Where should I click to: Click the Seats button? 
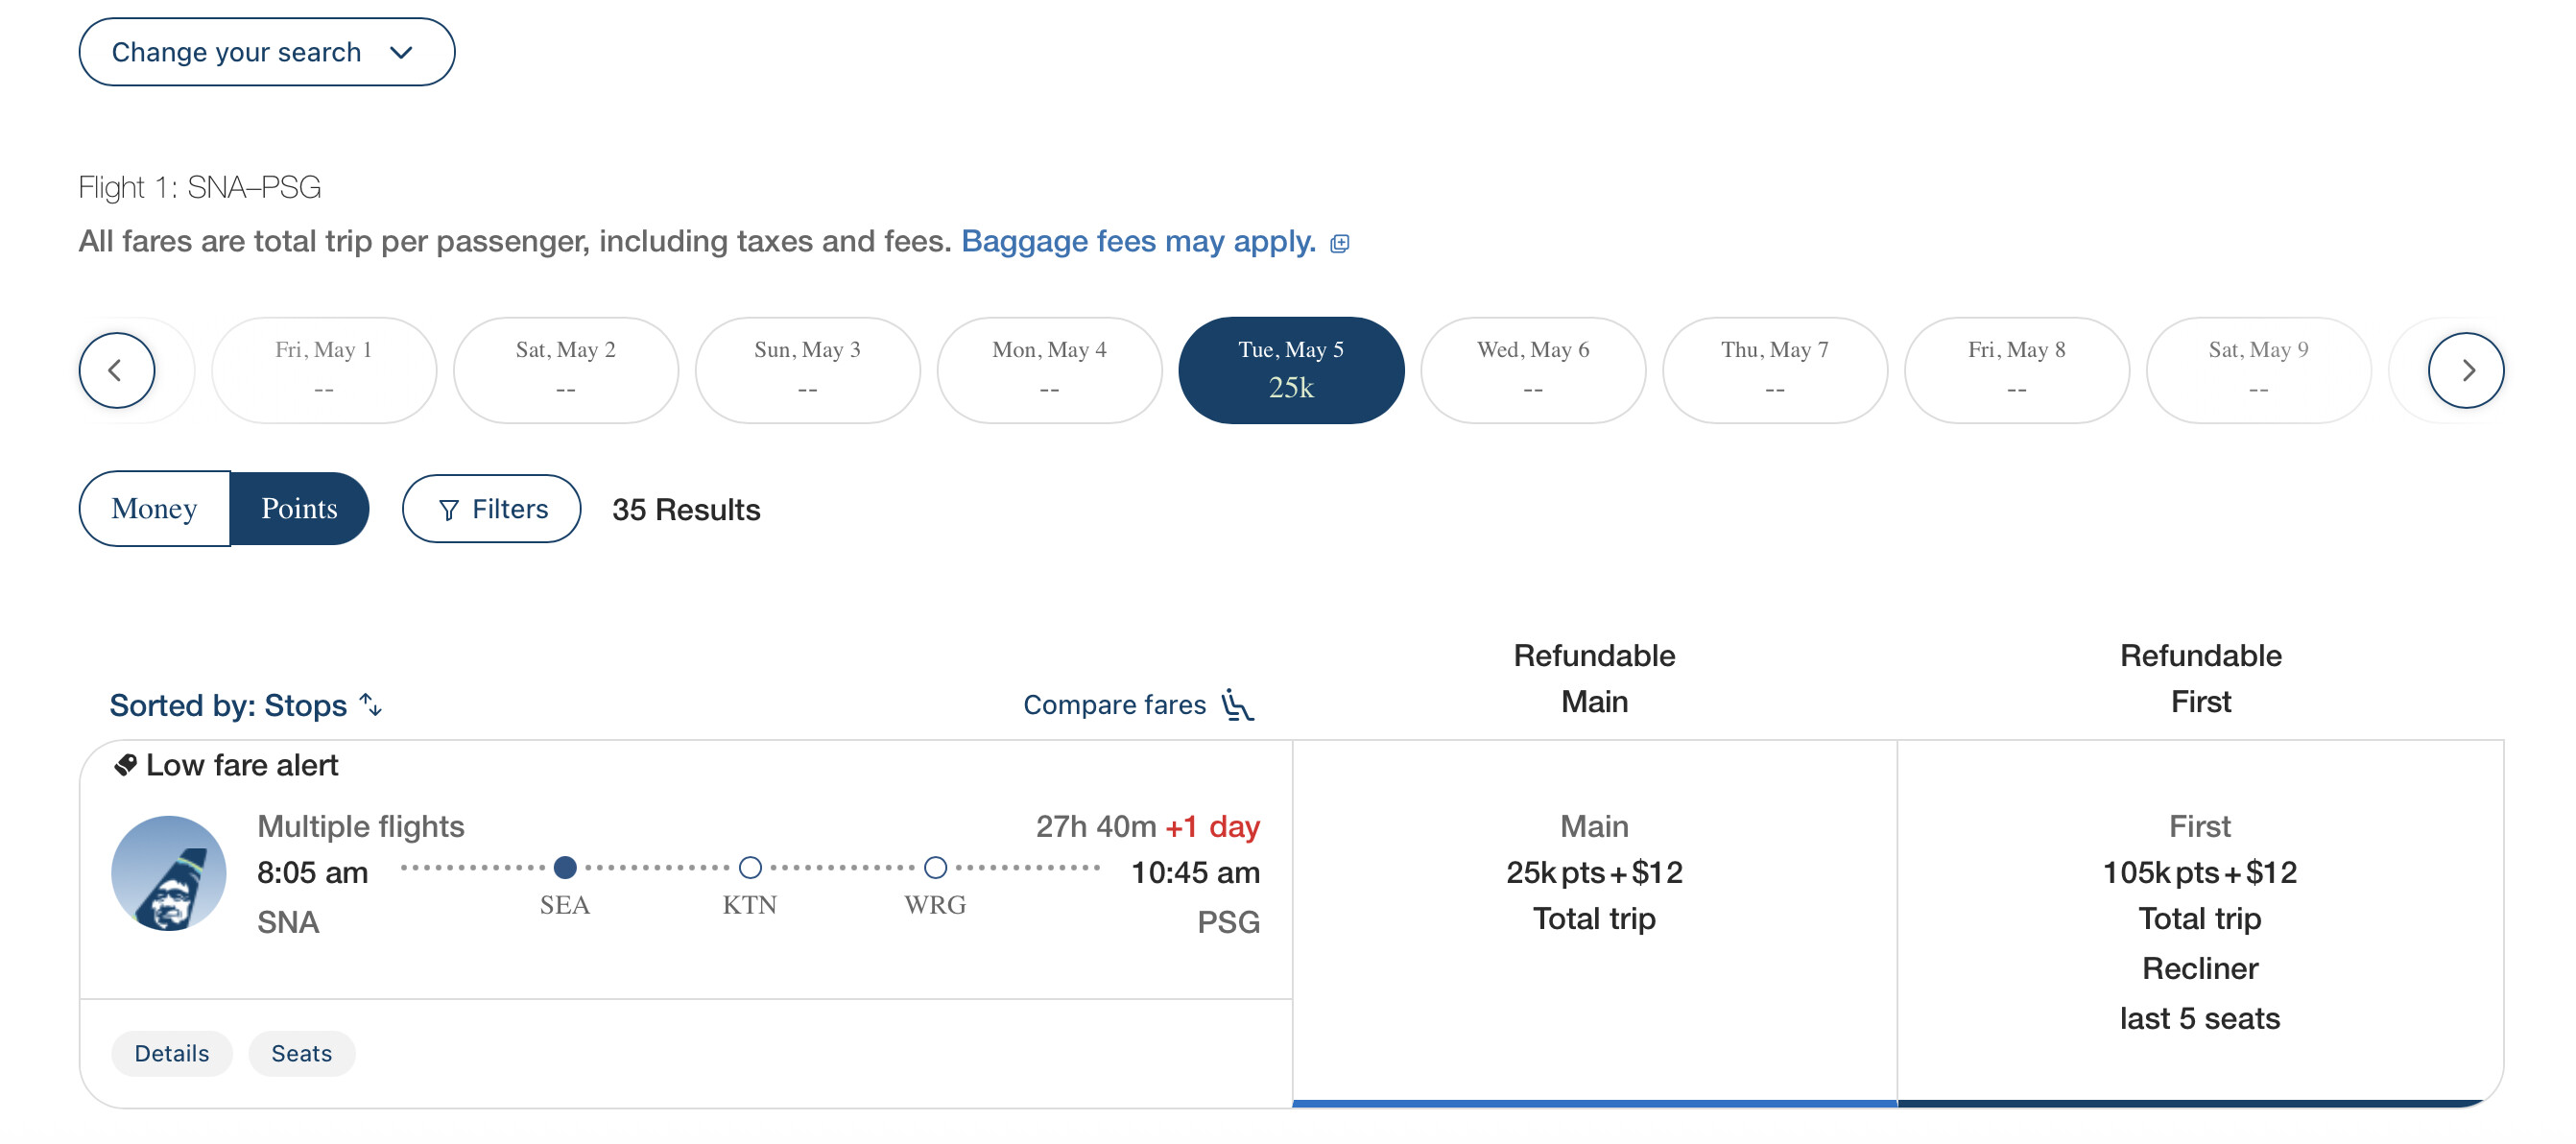[301, 1053]
